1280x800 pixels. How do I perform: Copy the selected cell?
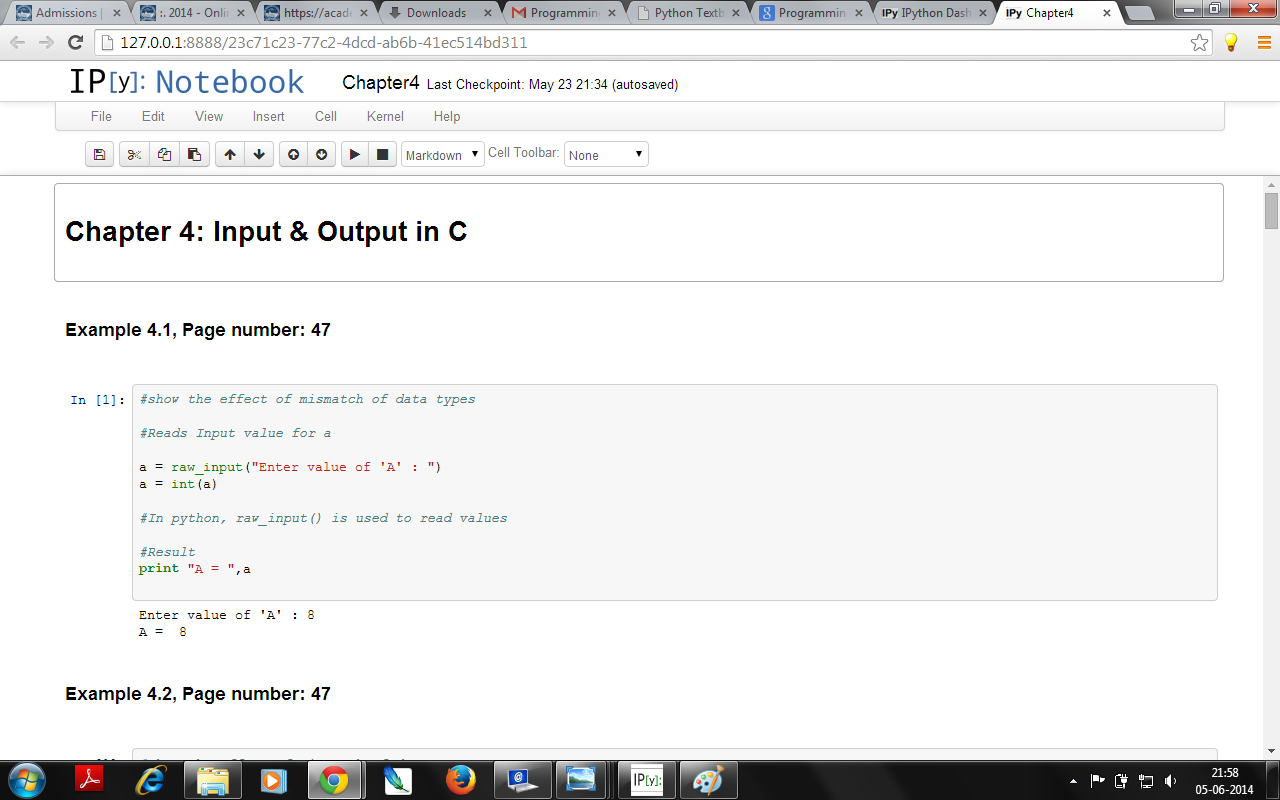(164, 155)
